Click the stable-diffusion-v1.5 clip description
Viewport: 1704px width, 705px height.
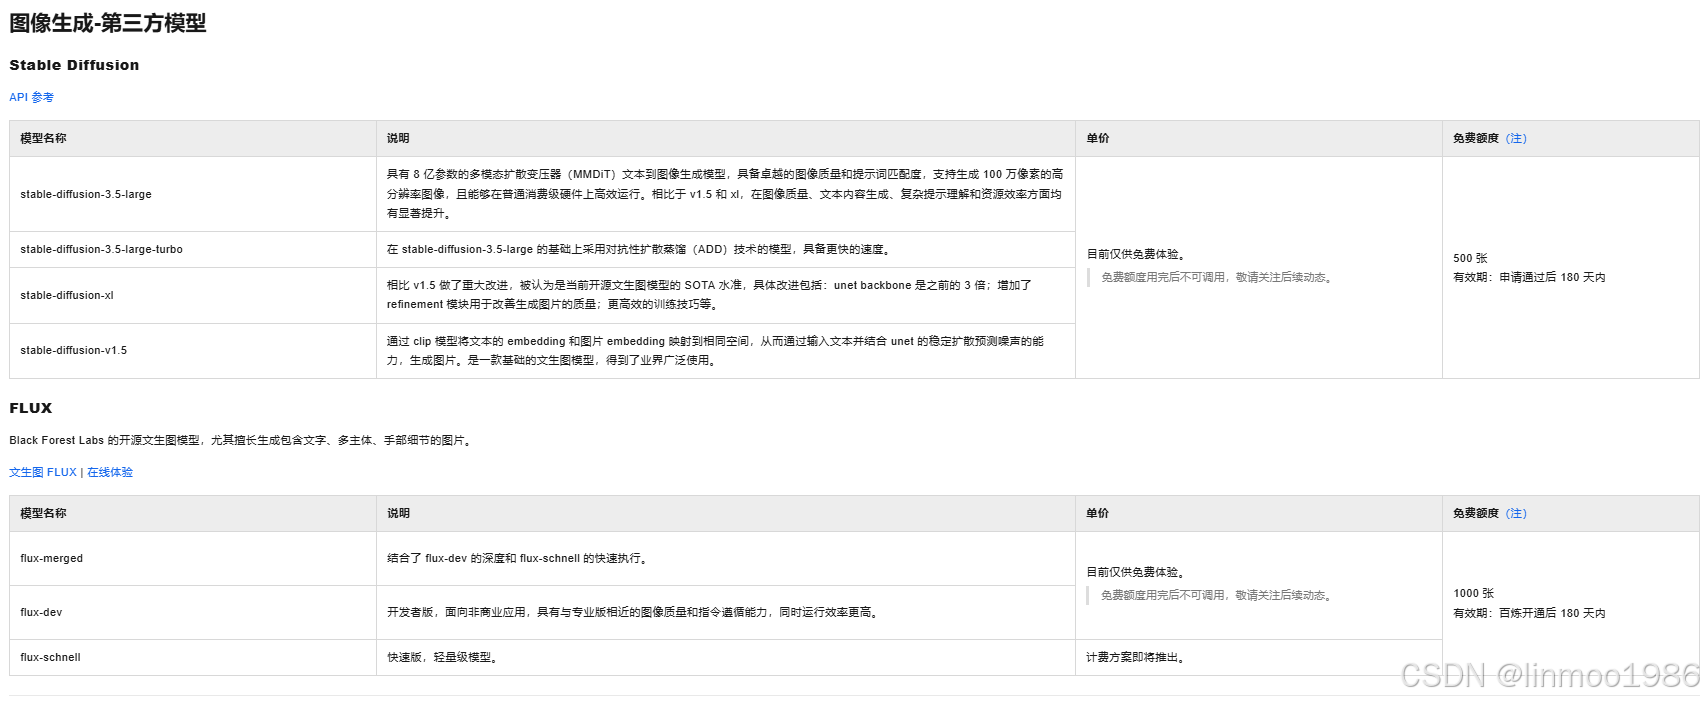[715, 350]
